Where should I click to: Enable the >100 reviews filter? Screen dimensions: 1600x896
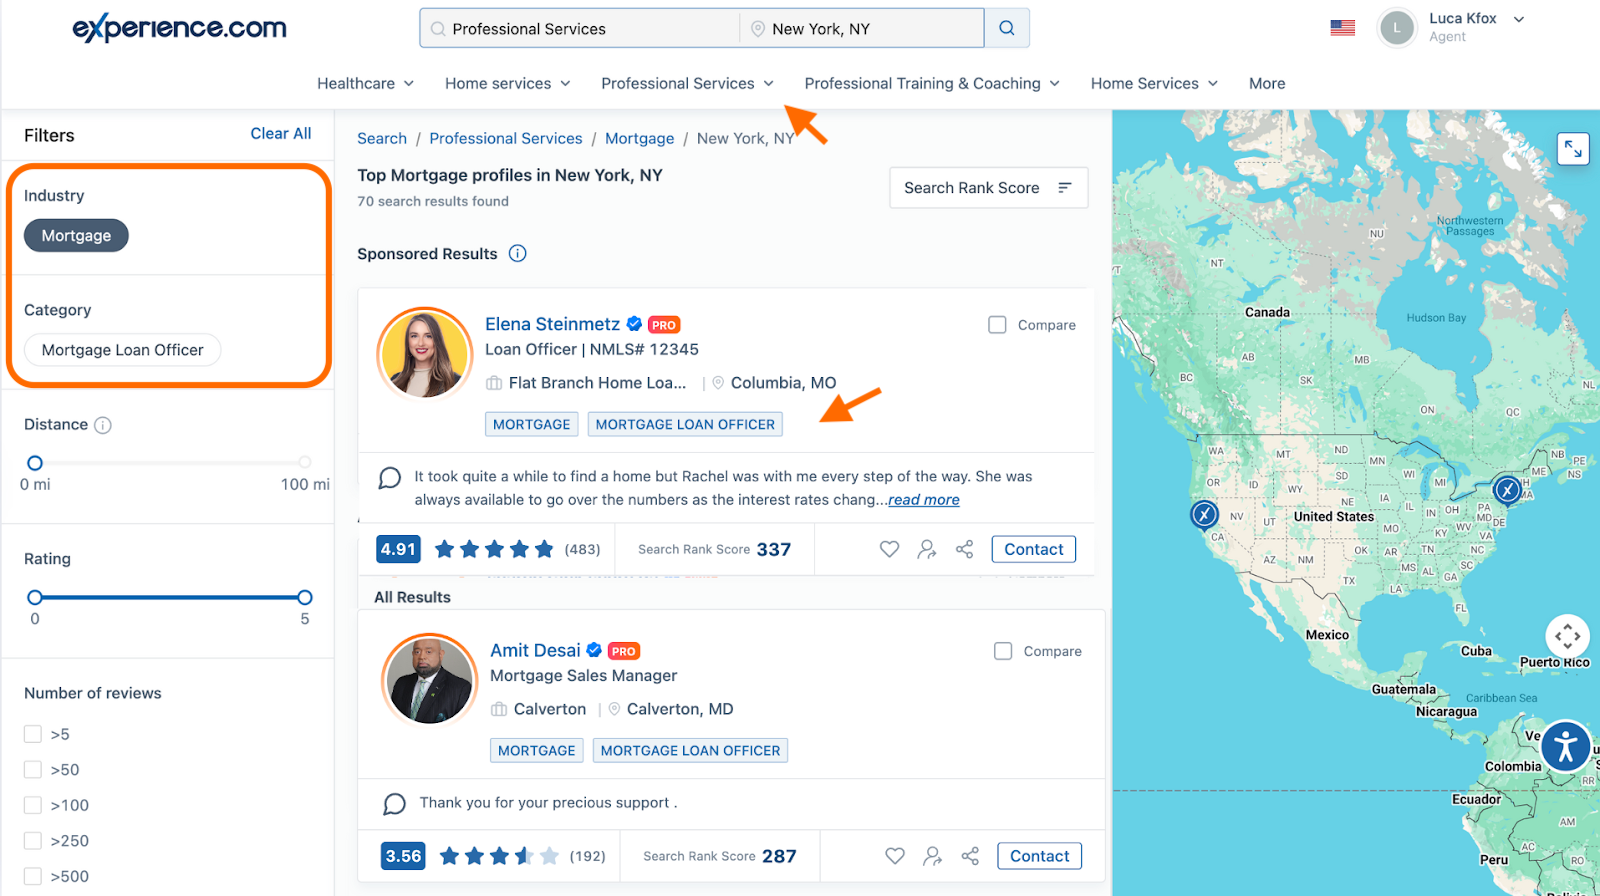[x=33, y=805]
